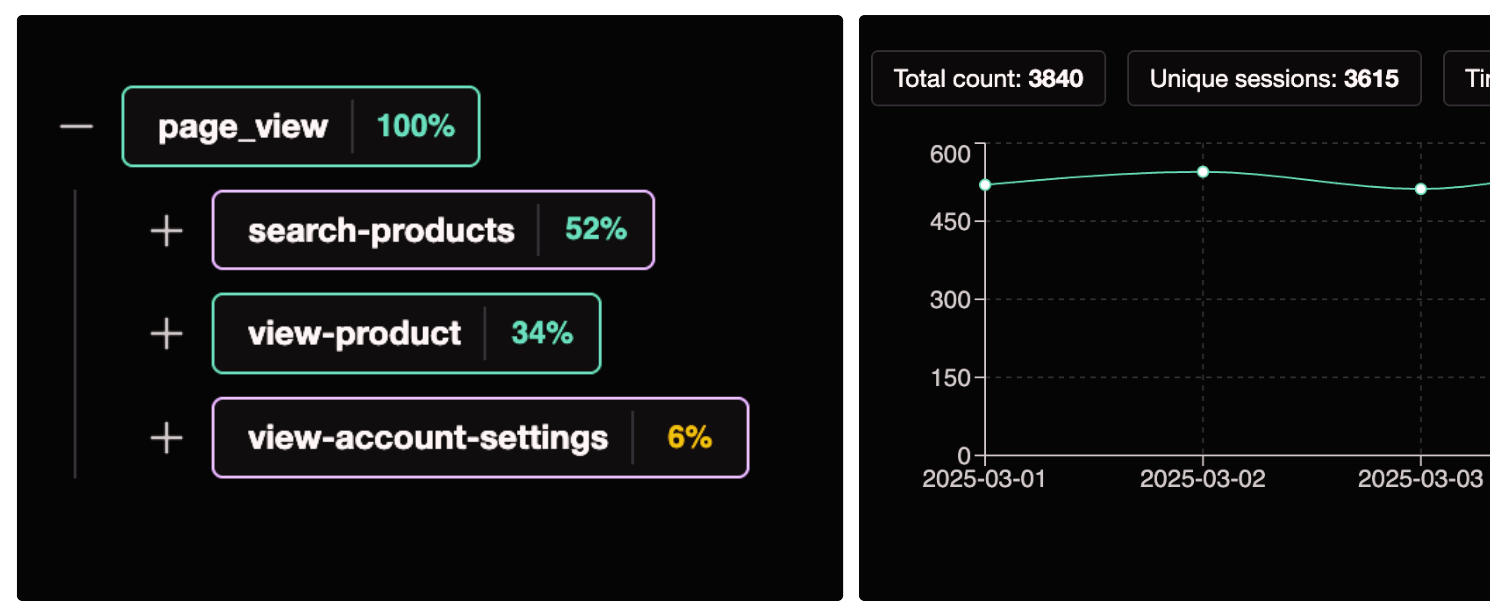Select the data point above 2025-03-02
1490x616 pixels.
[x=1203, y=171]
